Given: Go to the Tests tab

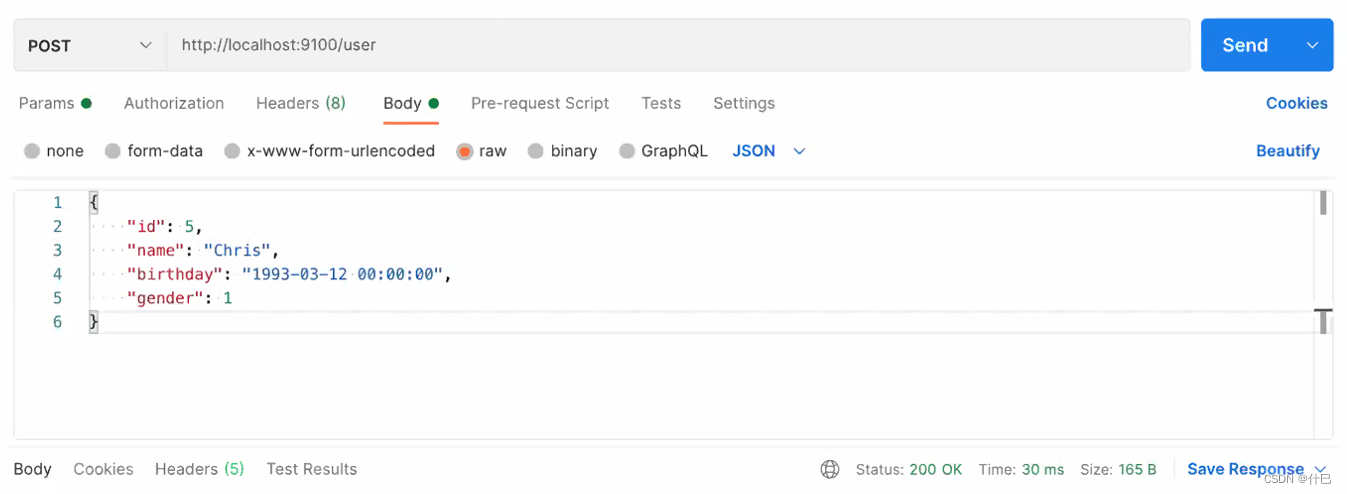Looking at the screenshot, I should (x=661, y=103).
